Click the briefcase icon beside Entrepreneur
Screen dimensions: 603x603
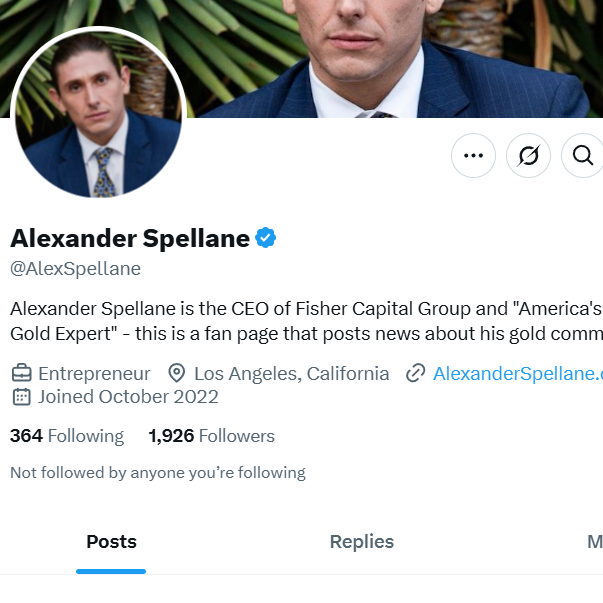(x=21, y=374)
